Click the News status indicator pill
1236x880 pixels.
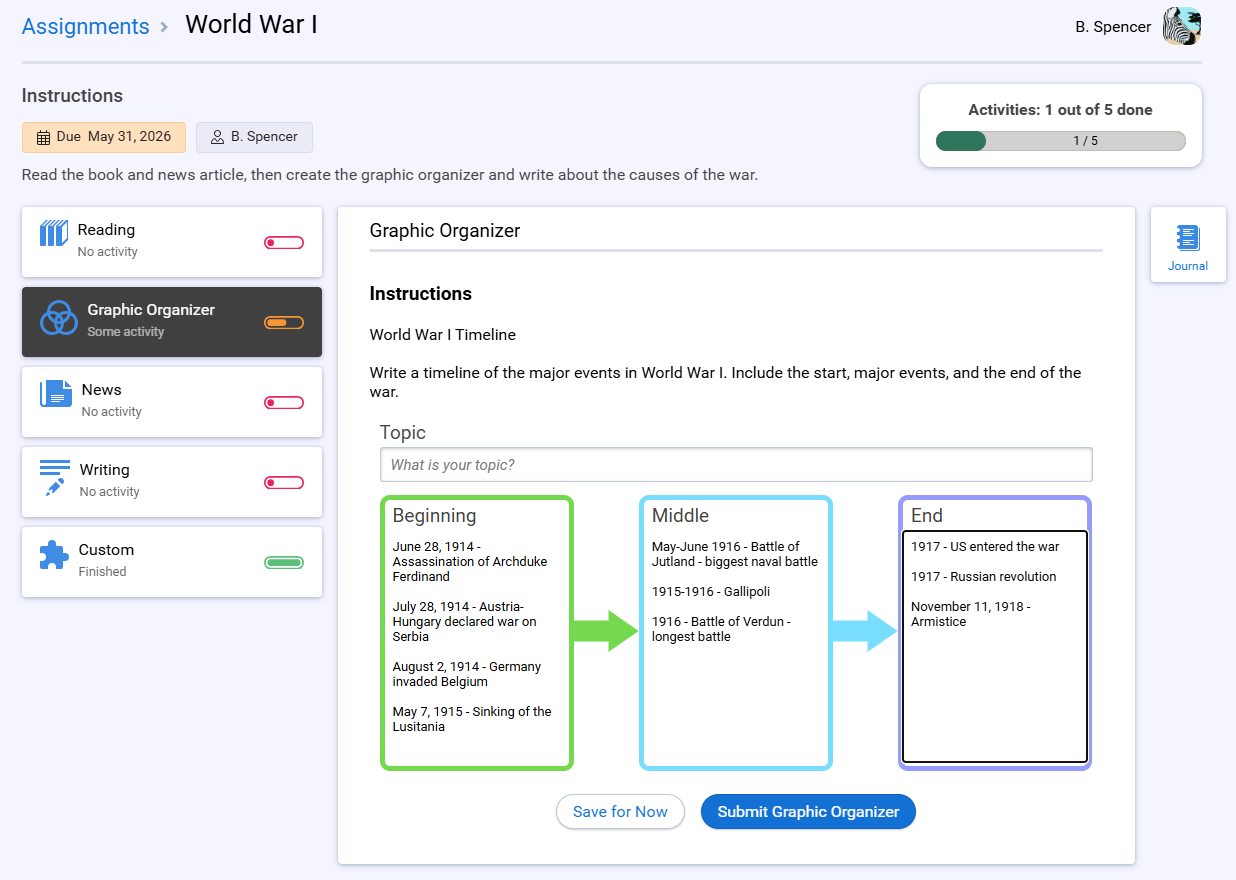(284, 403)
